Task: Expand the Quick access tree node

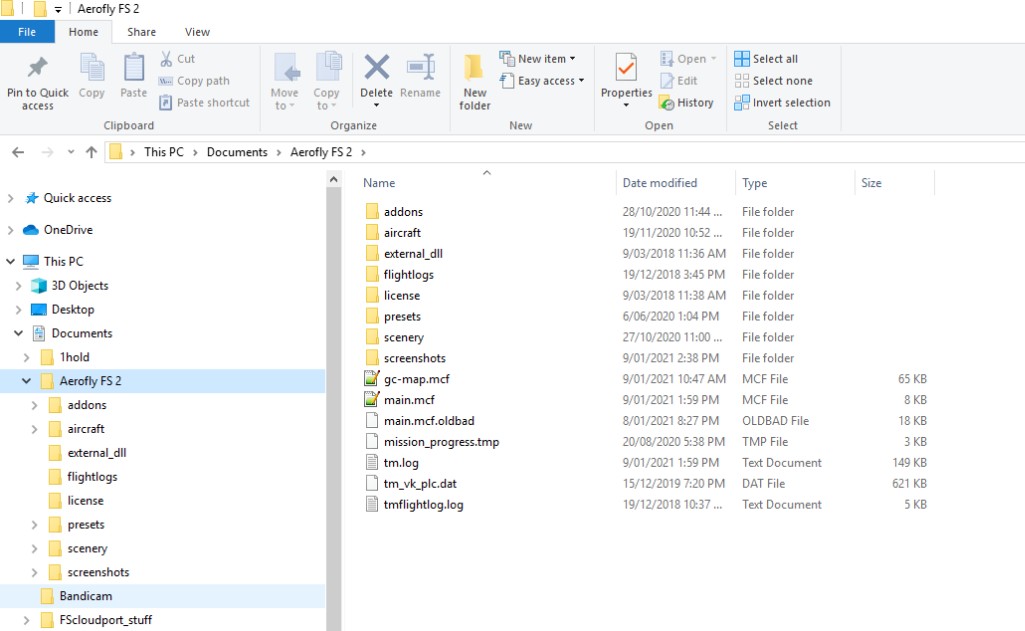Action: (x=10, y=198)
